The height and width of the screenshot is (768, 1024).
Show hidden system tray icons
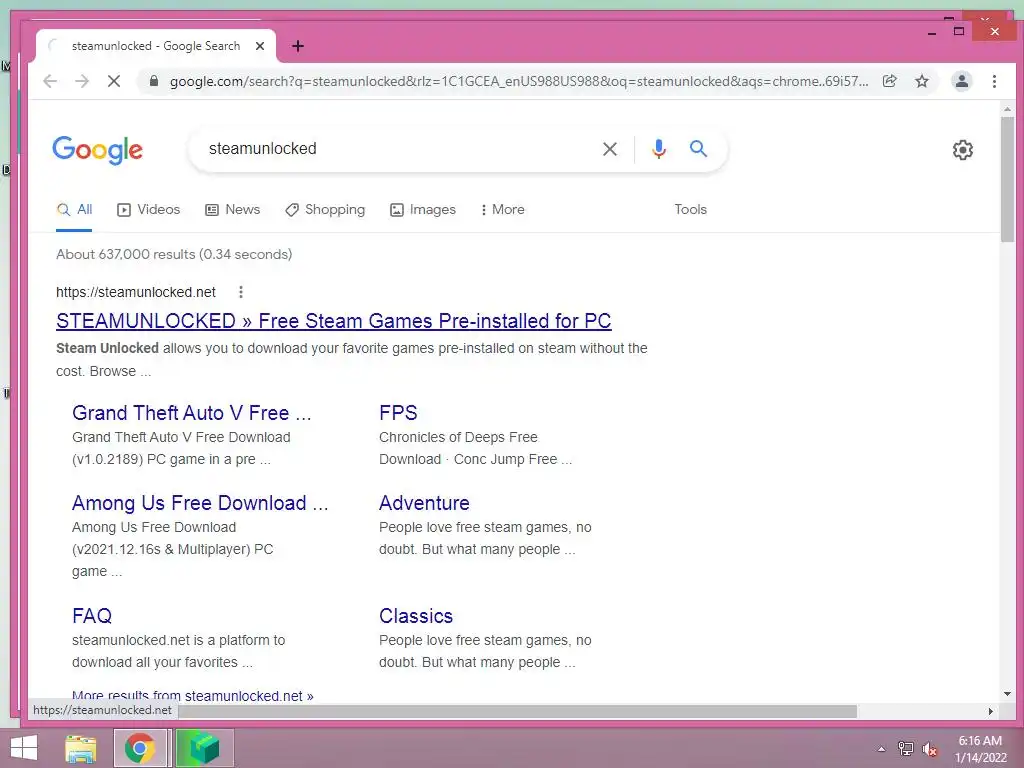pyautogui.click(x=882, y=749)
